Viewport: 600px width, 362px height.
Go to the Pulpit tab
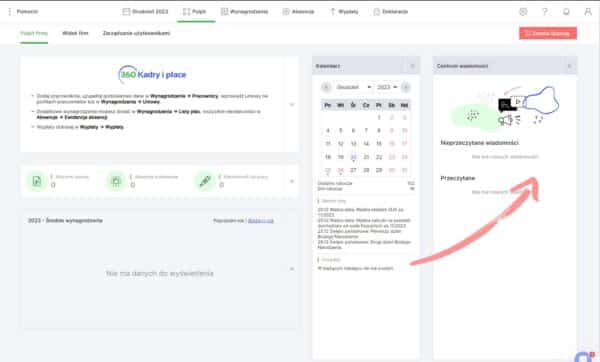(x=195, y=11)
